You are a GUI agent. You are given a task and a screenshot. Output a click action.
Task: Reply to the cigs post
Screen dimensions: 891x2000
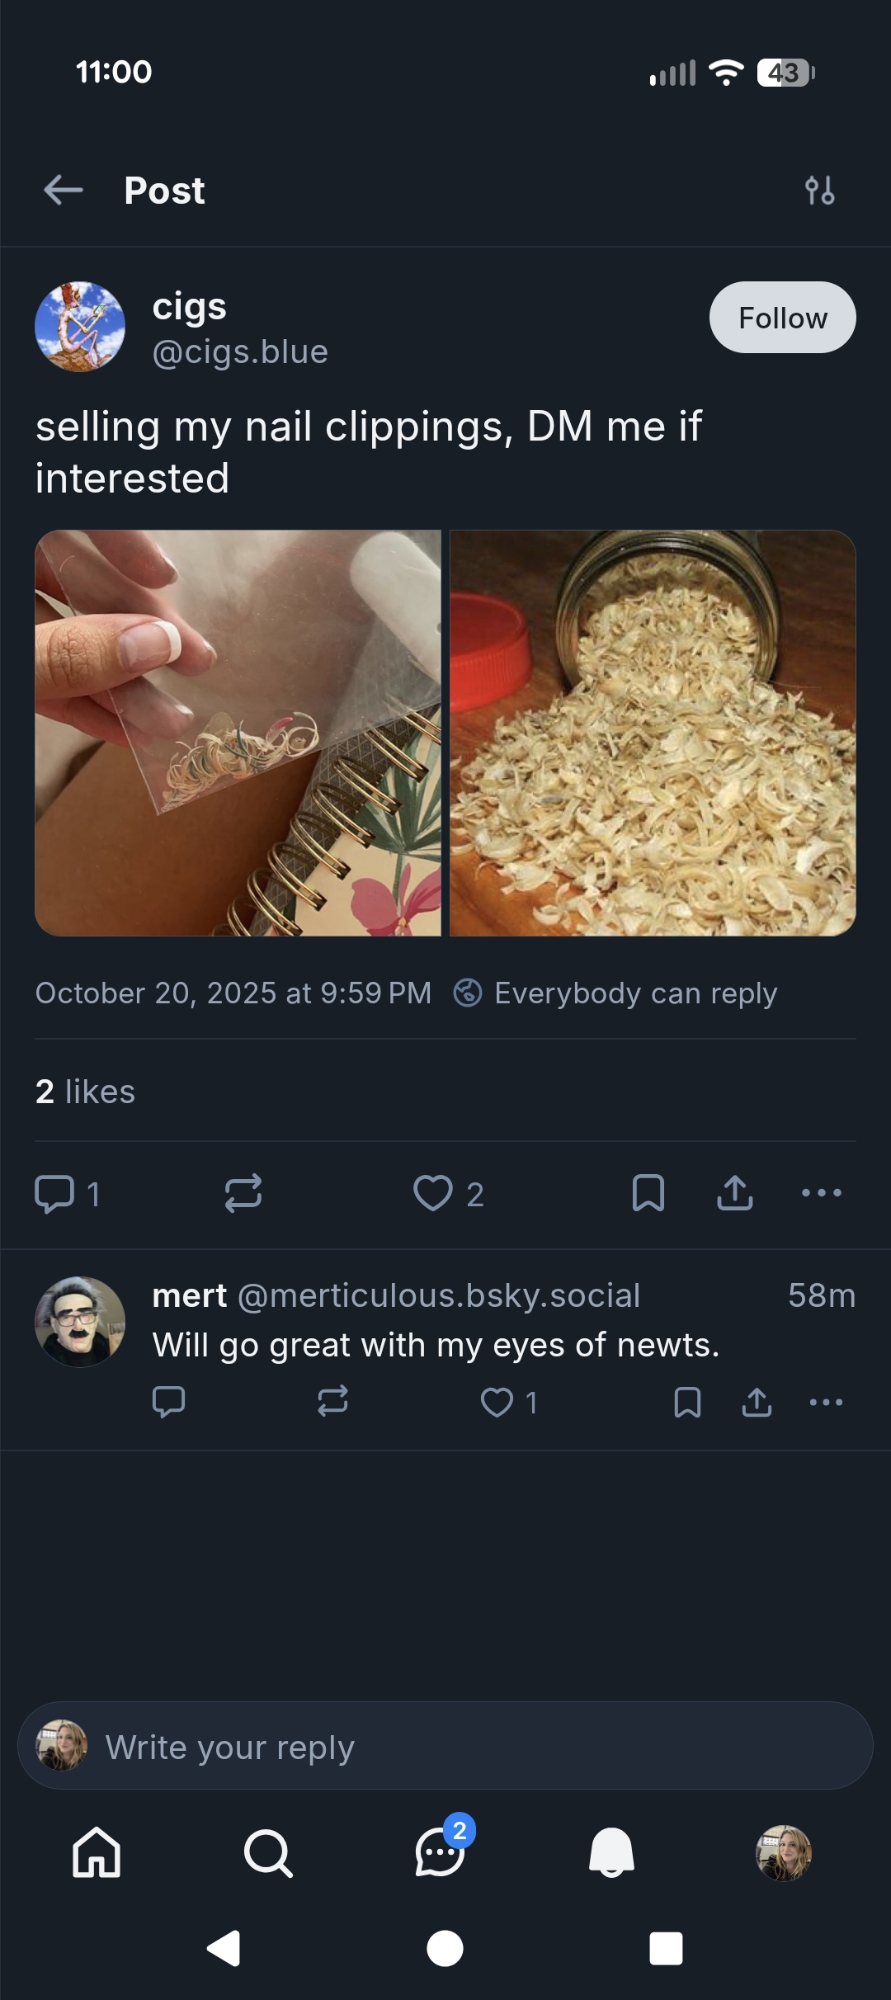click(55, 1193)
